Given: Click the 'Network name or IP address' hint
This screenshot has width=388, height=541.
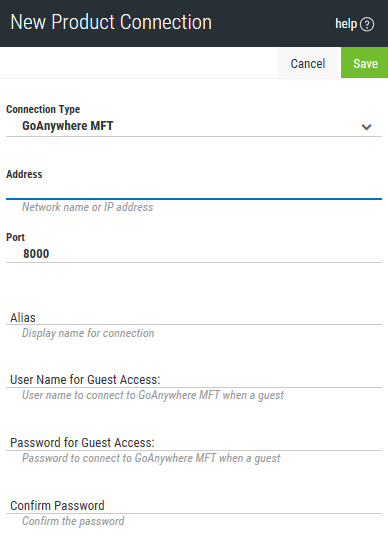Looking at the screenshot, I should [x=88, y=207].
